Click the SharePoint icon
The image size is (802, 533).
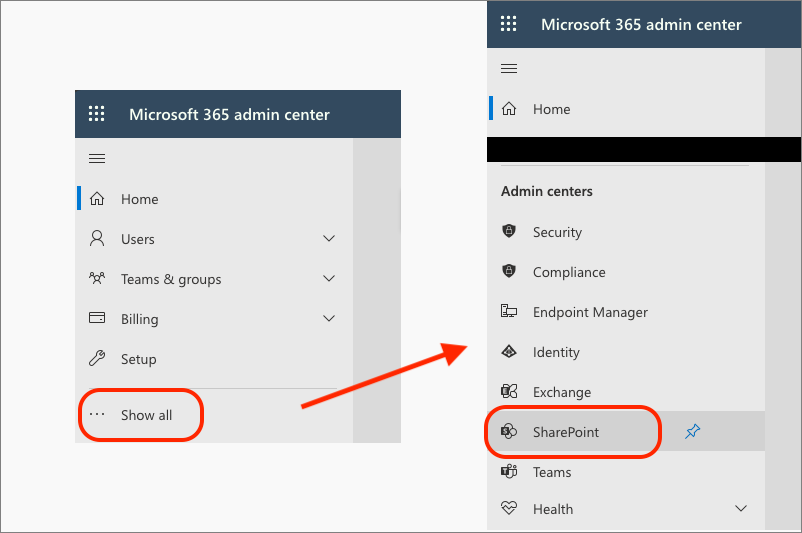click(509, 431)
